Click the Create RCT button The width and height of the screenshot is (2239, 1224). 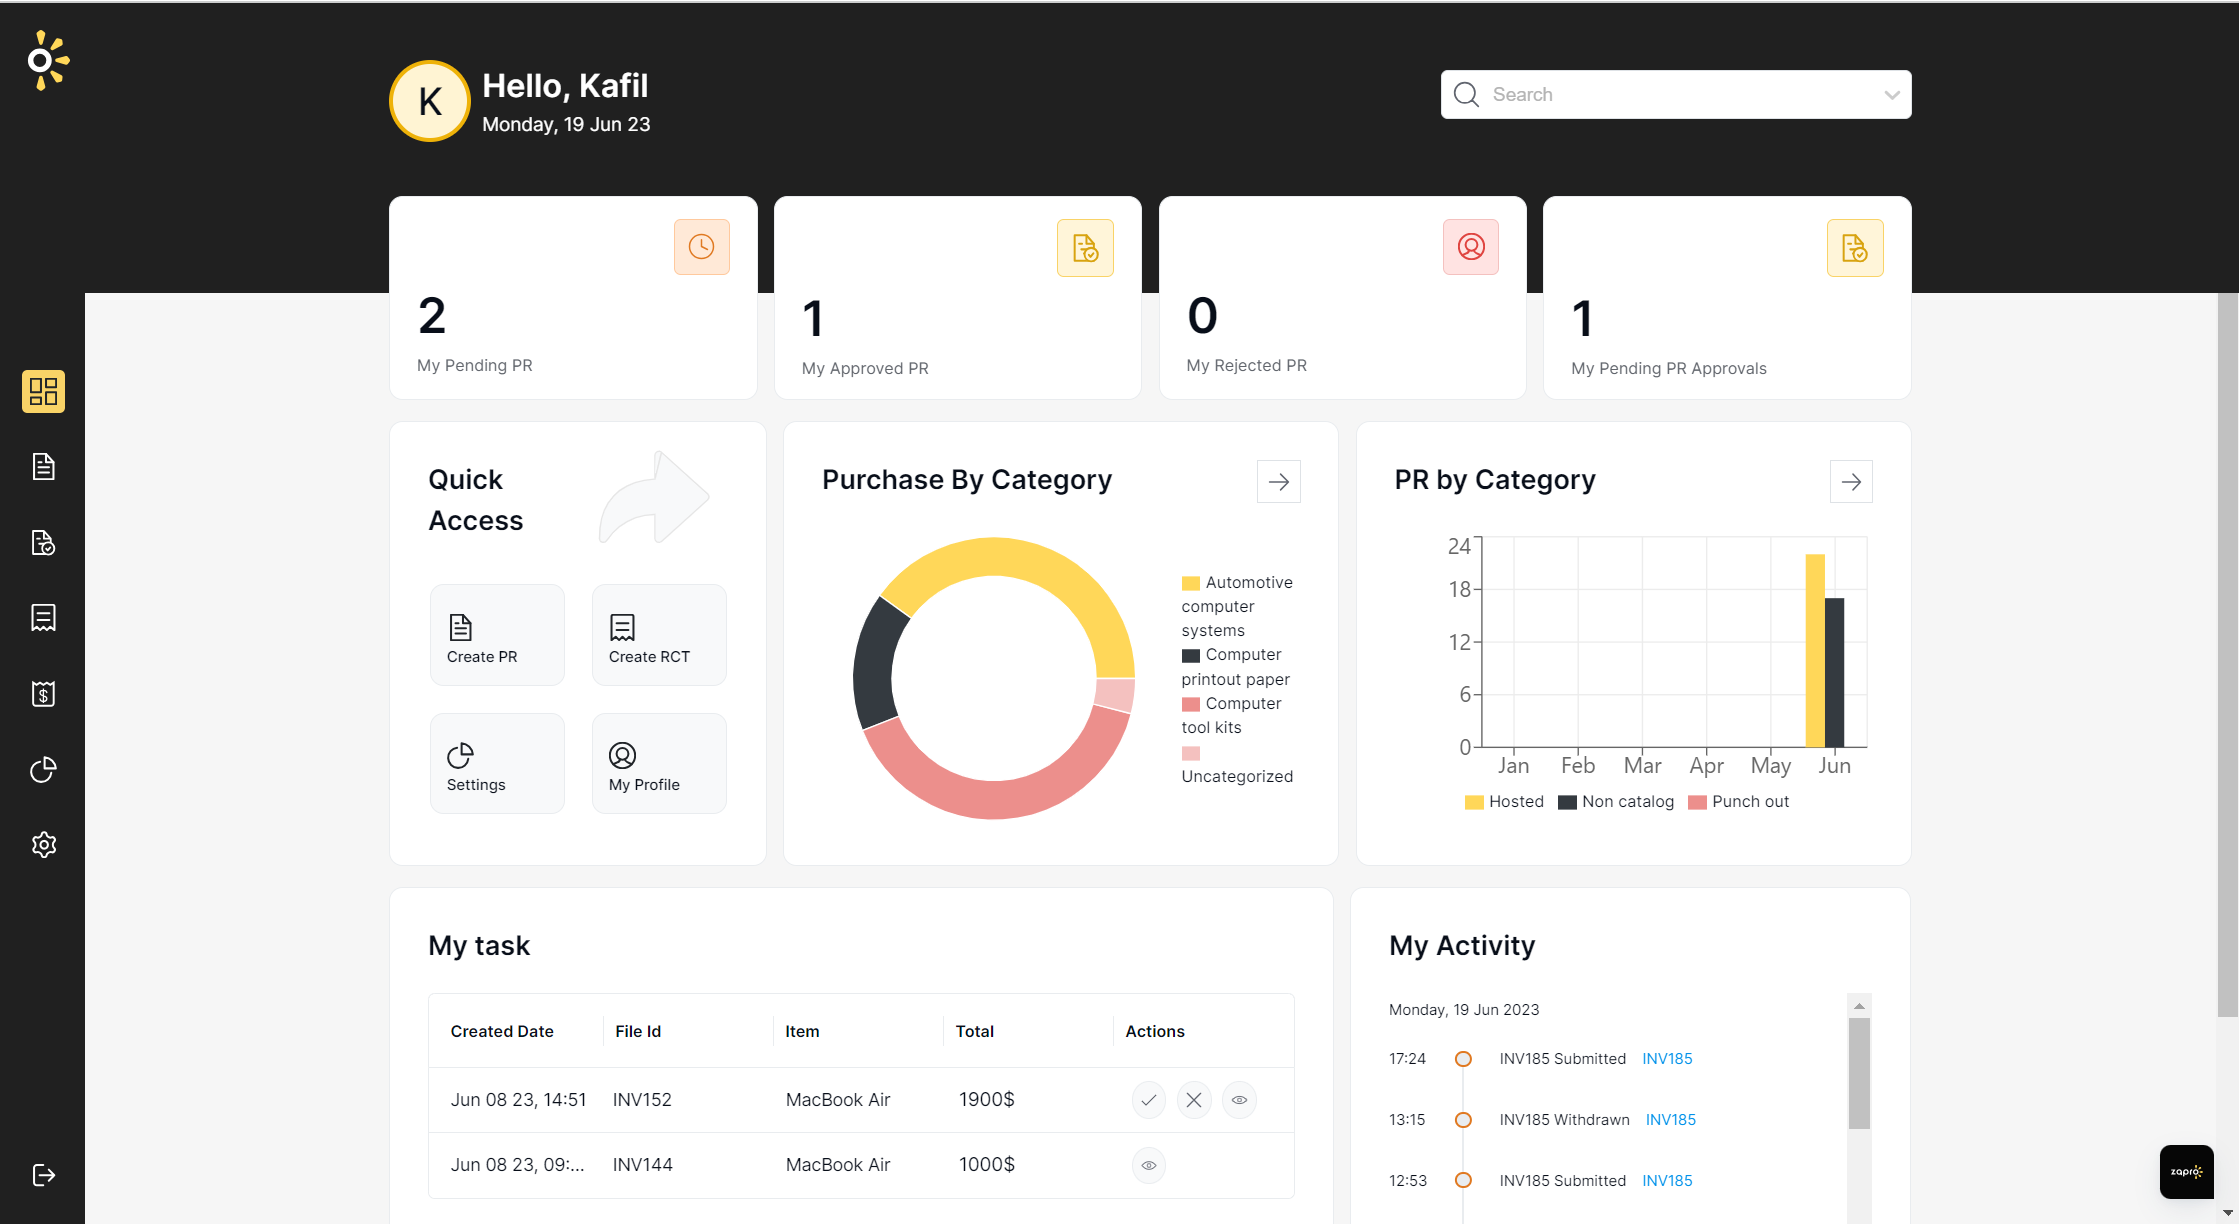pyautogui.click(x=658, y=635)
